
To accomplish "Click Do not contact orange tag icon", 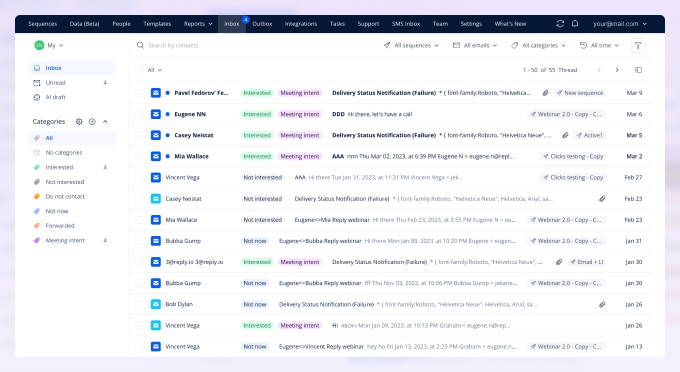I will [x=37, y=196].
